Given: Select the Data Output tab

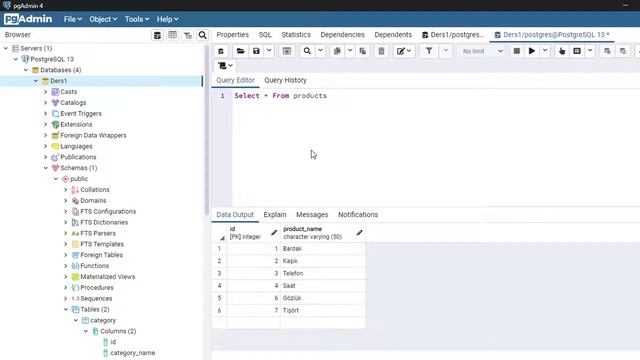Looking at the screenshot, I should 235,215.
